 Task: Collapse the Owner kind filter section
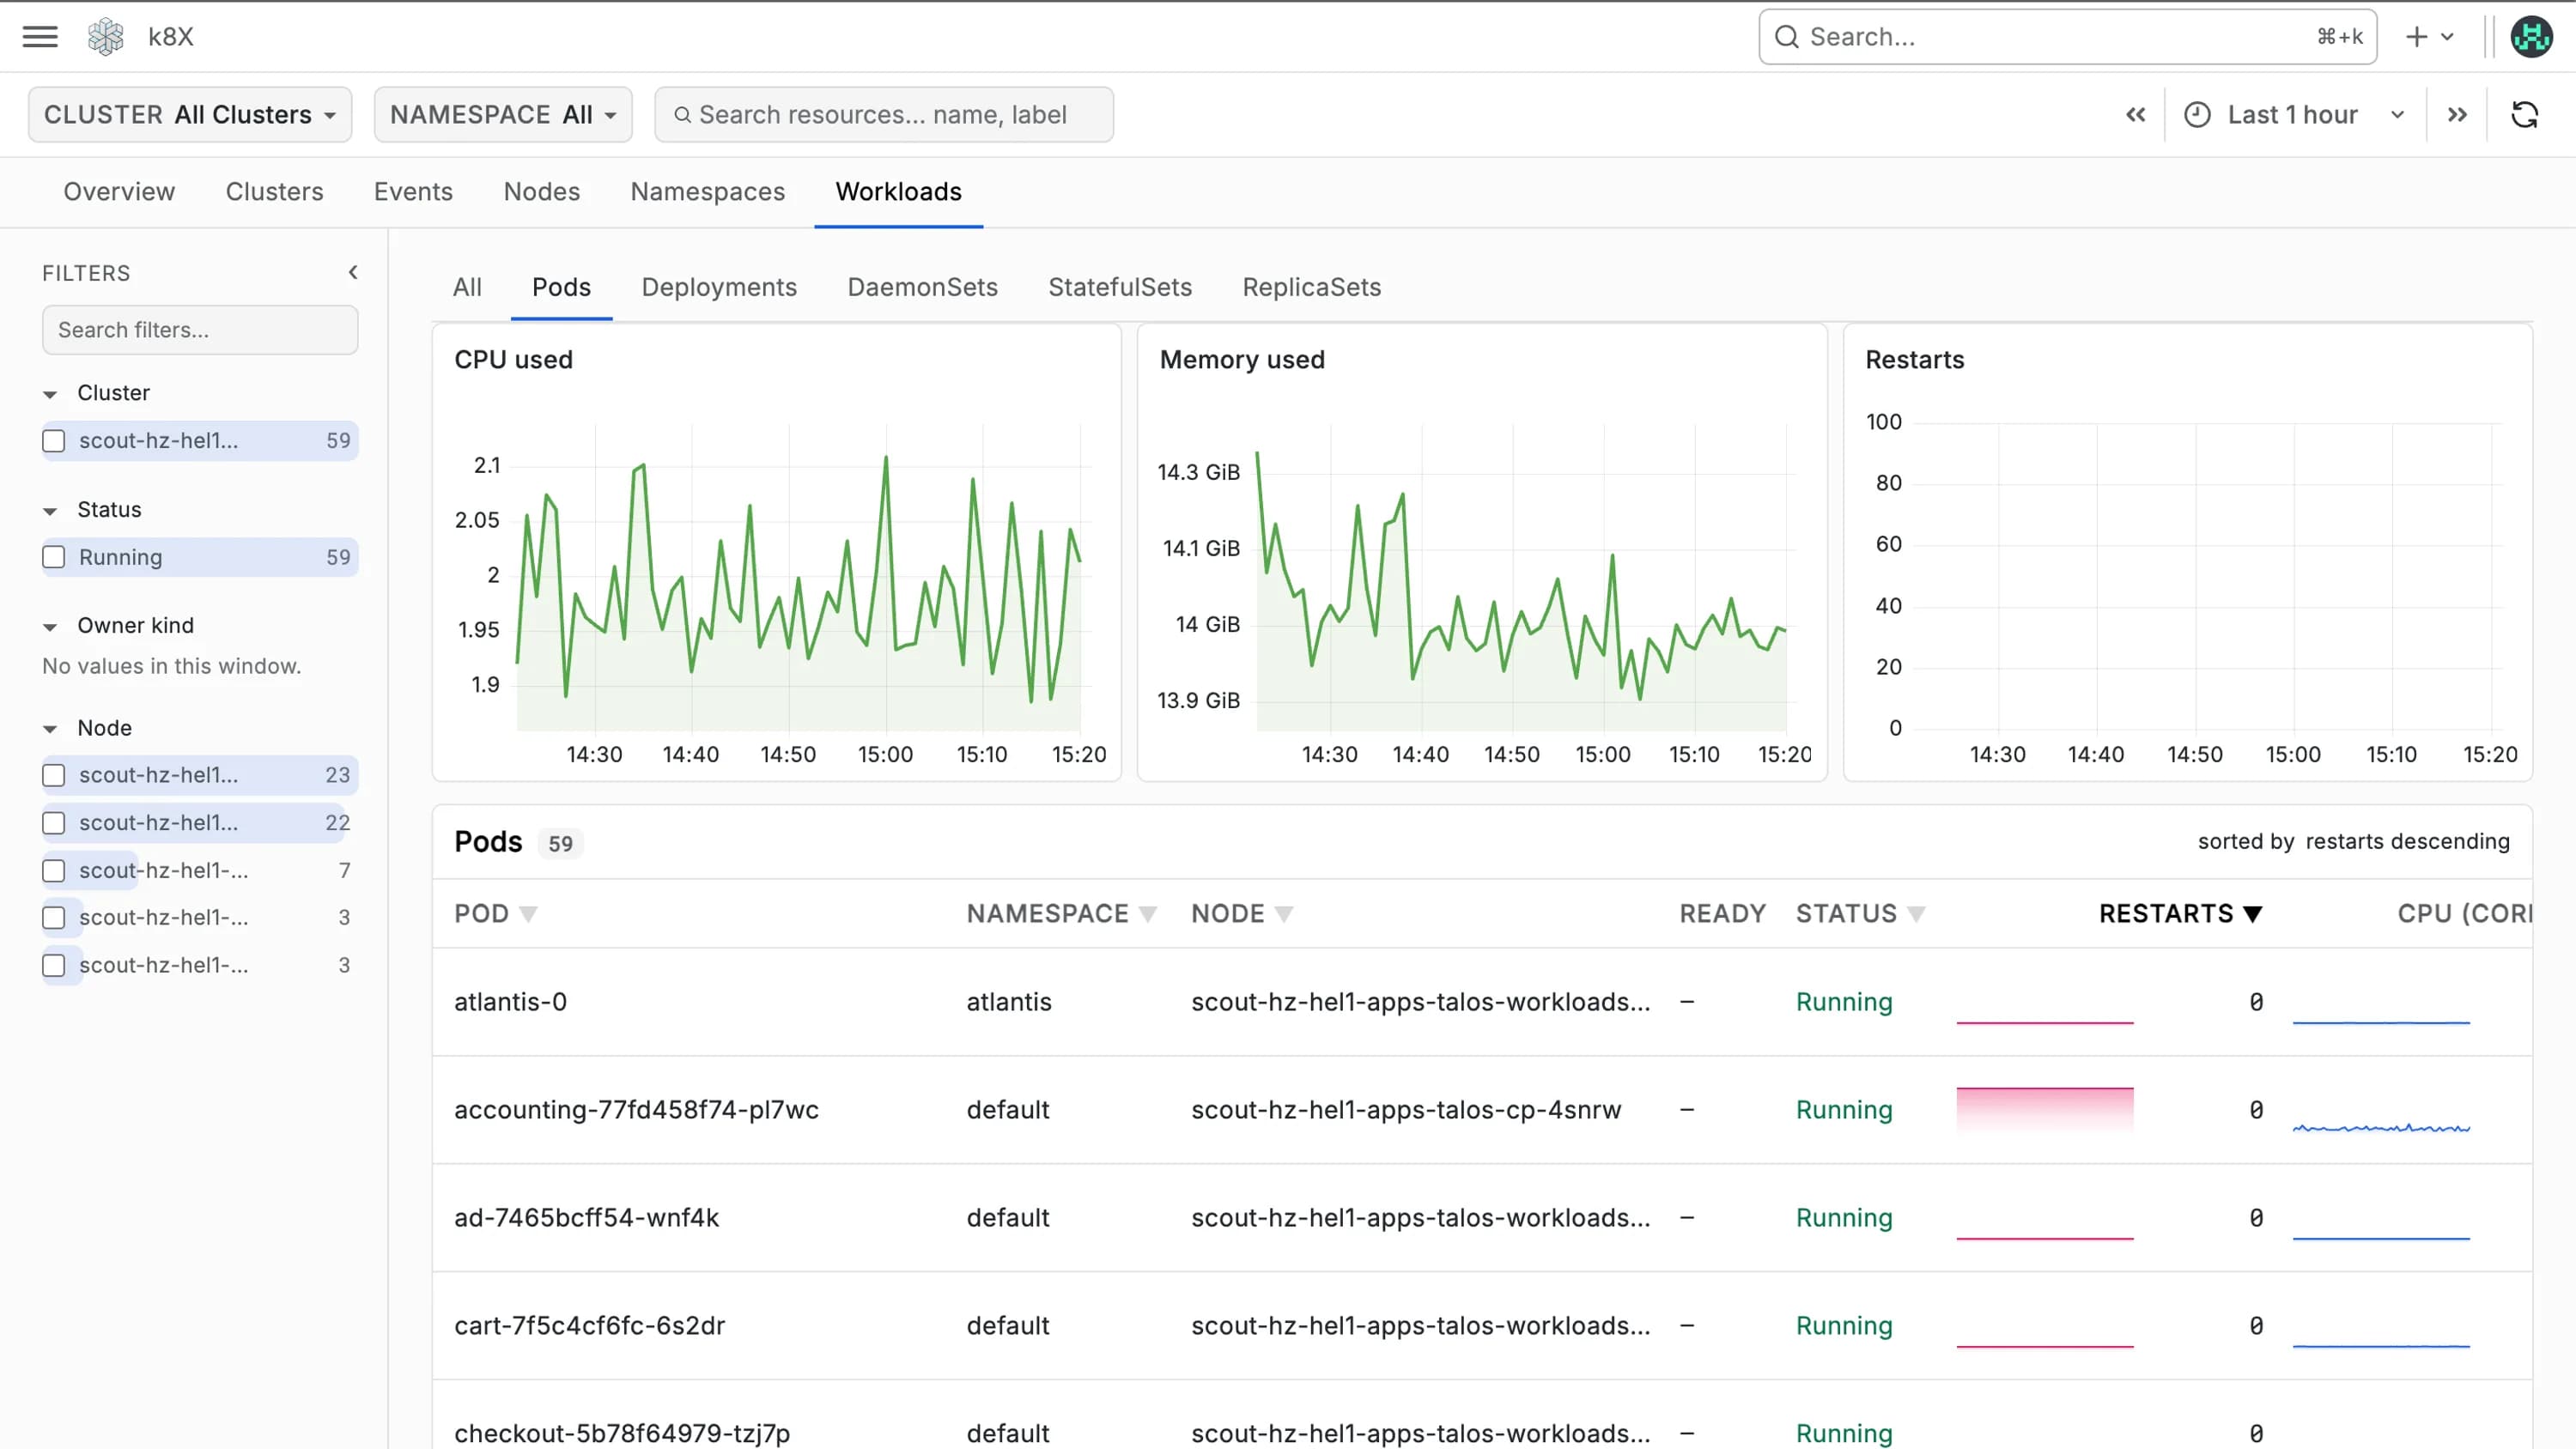[x=50, y=627]
